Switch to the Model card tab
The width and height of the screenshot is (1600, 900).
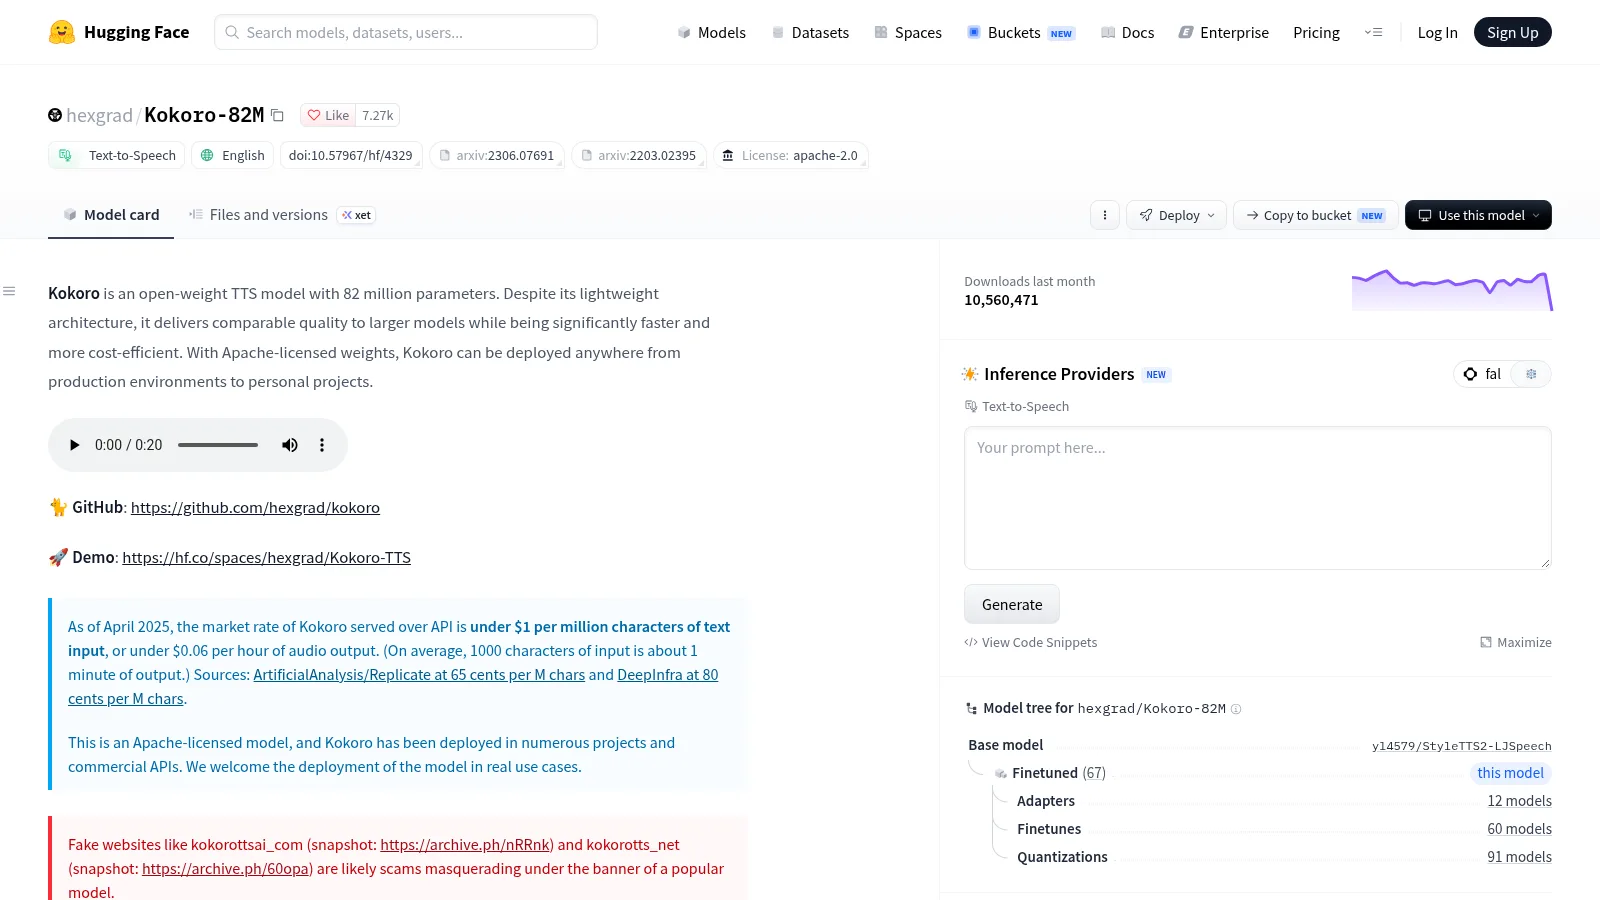(111, 215)
